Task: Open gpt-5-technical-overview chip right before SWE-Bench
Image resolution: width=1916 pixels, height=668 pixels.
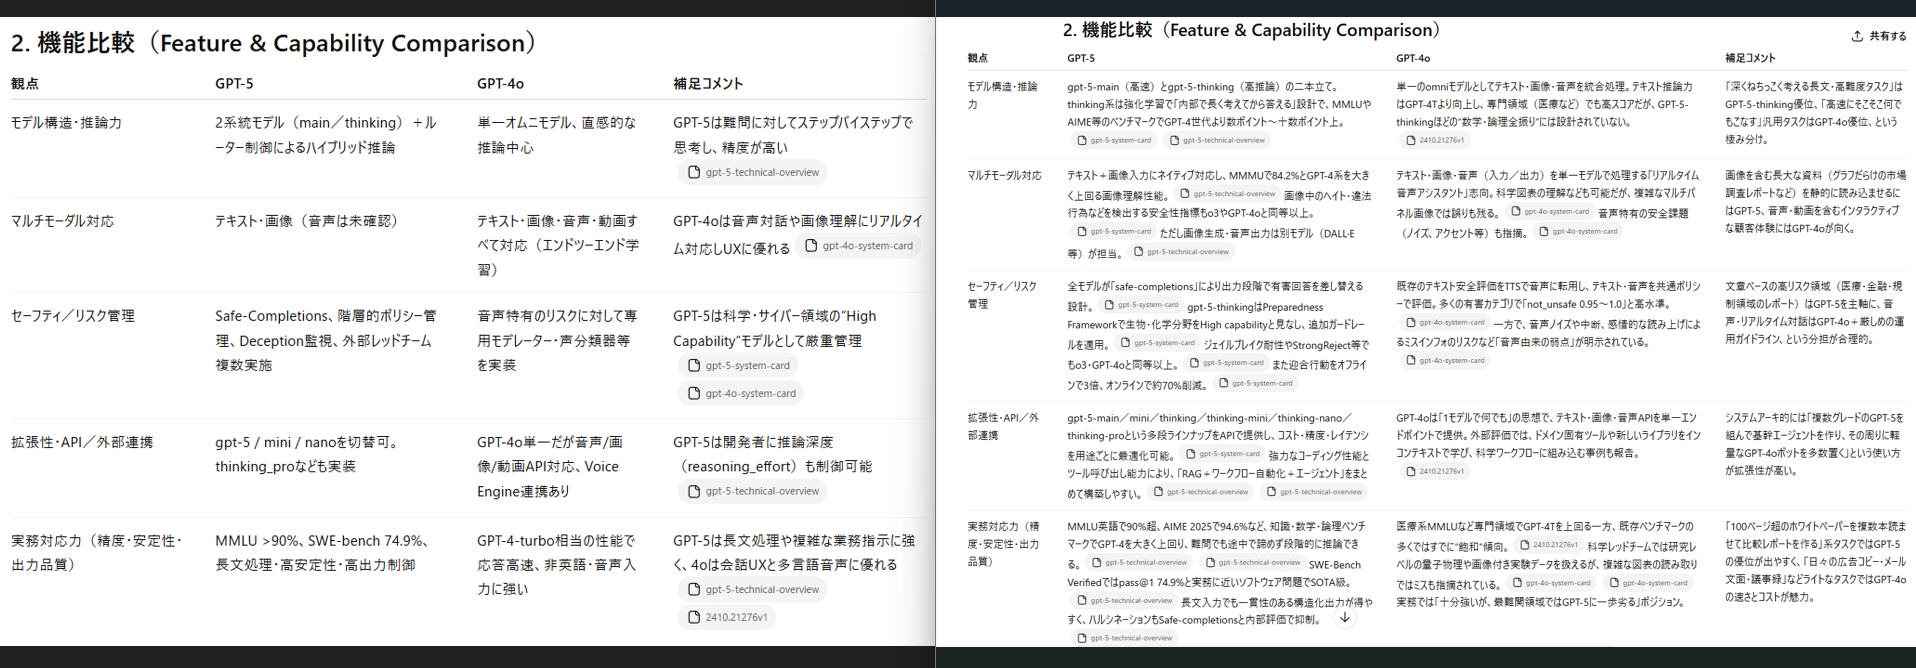Action: [1253, 563]
